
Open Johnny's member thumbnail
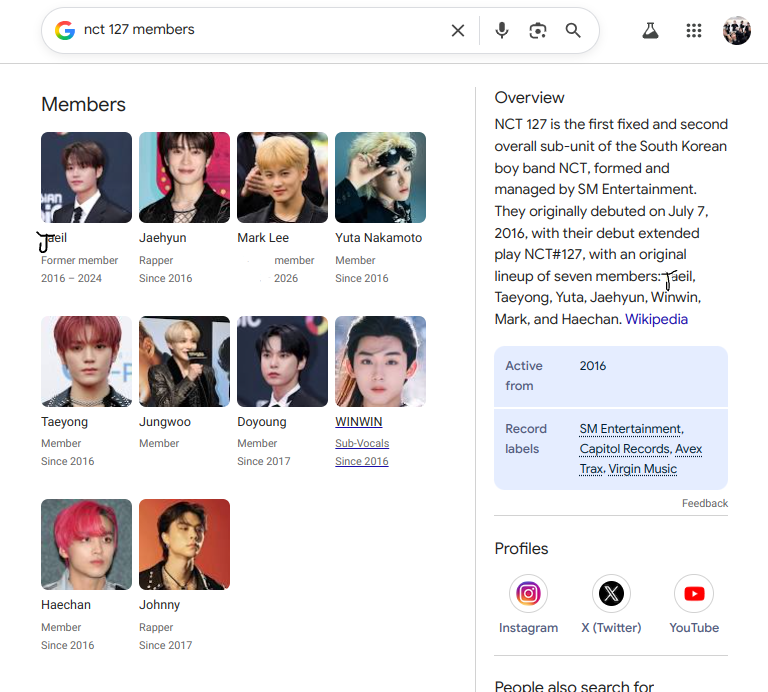(184, 545)
